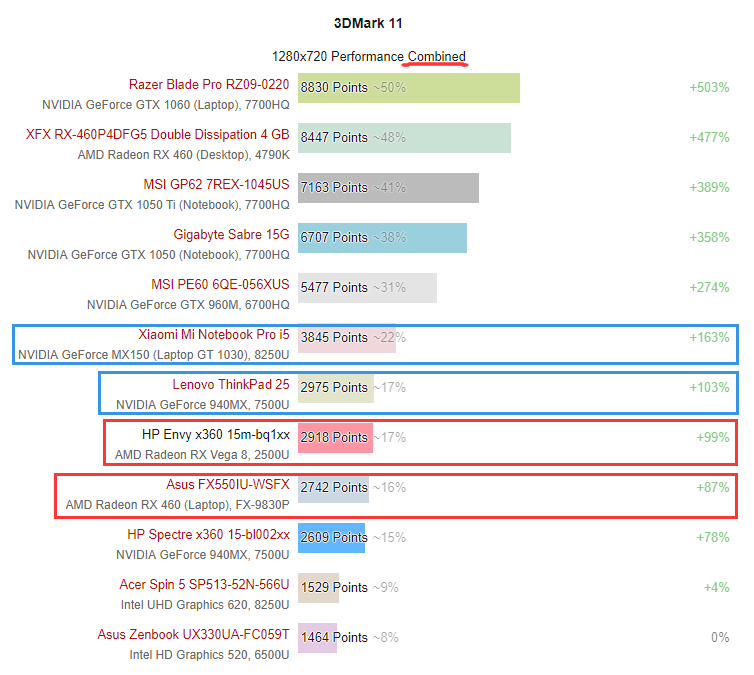
Task: Click the +163% difference value
Action: [x=709, y=338]
